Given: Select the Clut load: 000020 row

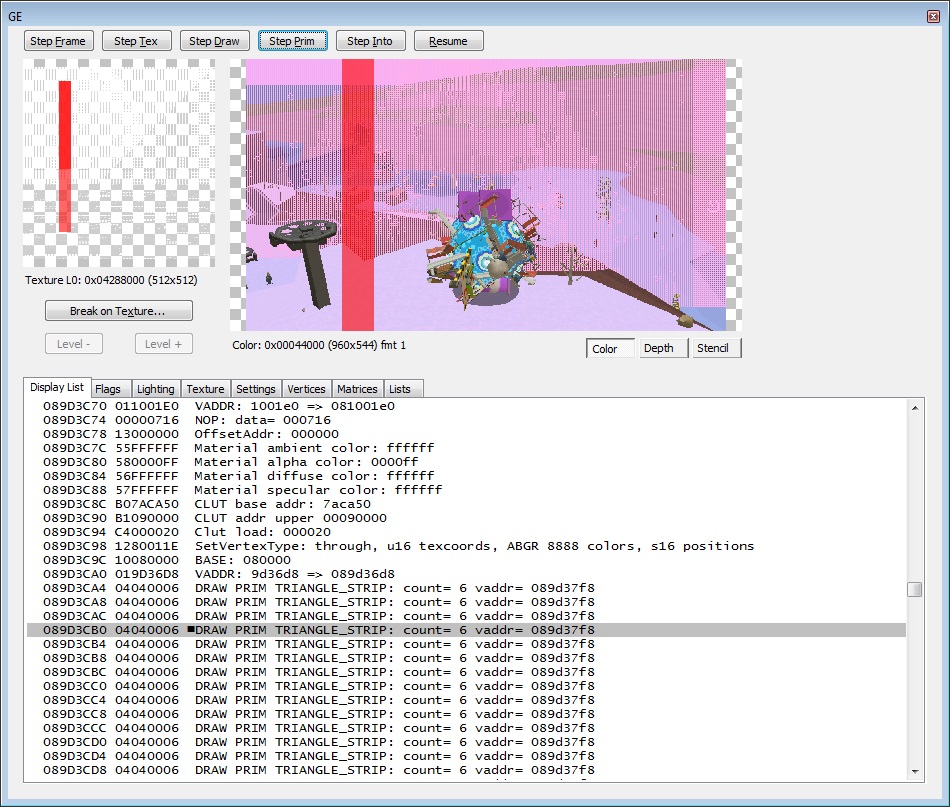Looking at the screenshot, I should click(467, 532).
